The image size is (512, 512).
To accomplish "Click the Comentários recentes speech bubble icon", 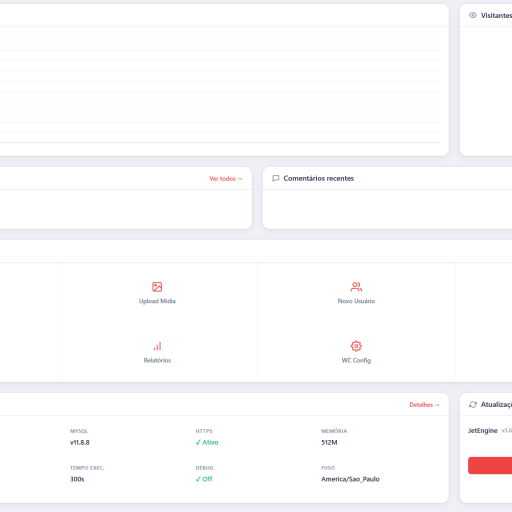I will tap(276, 178).
